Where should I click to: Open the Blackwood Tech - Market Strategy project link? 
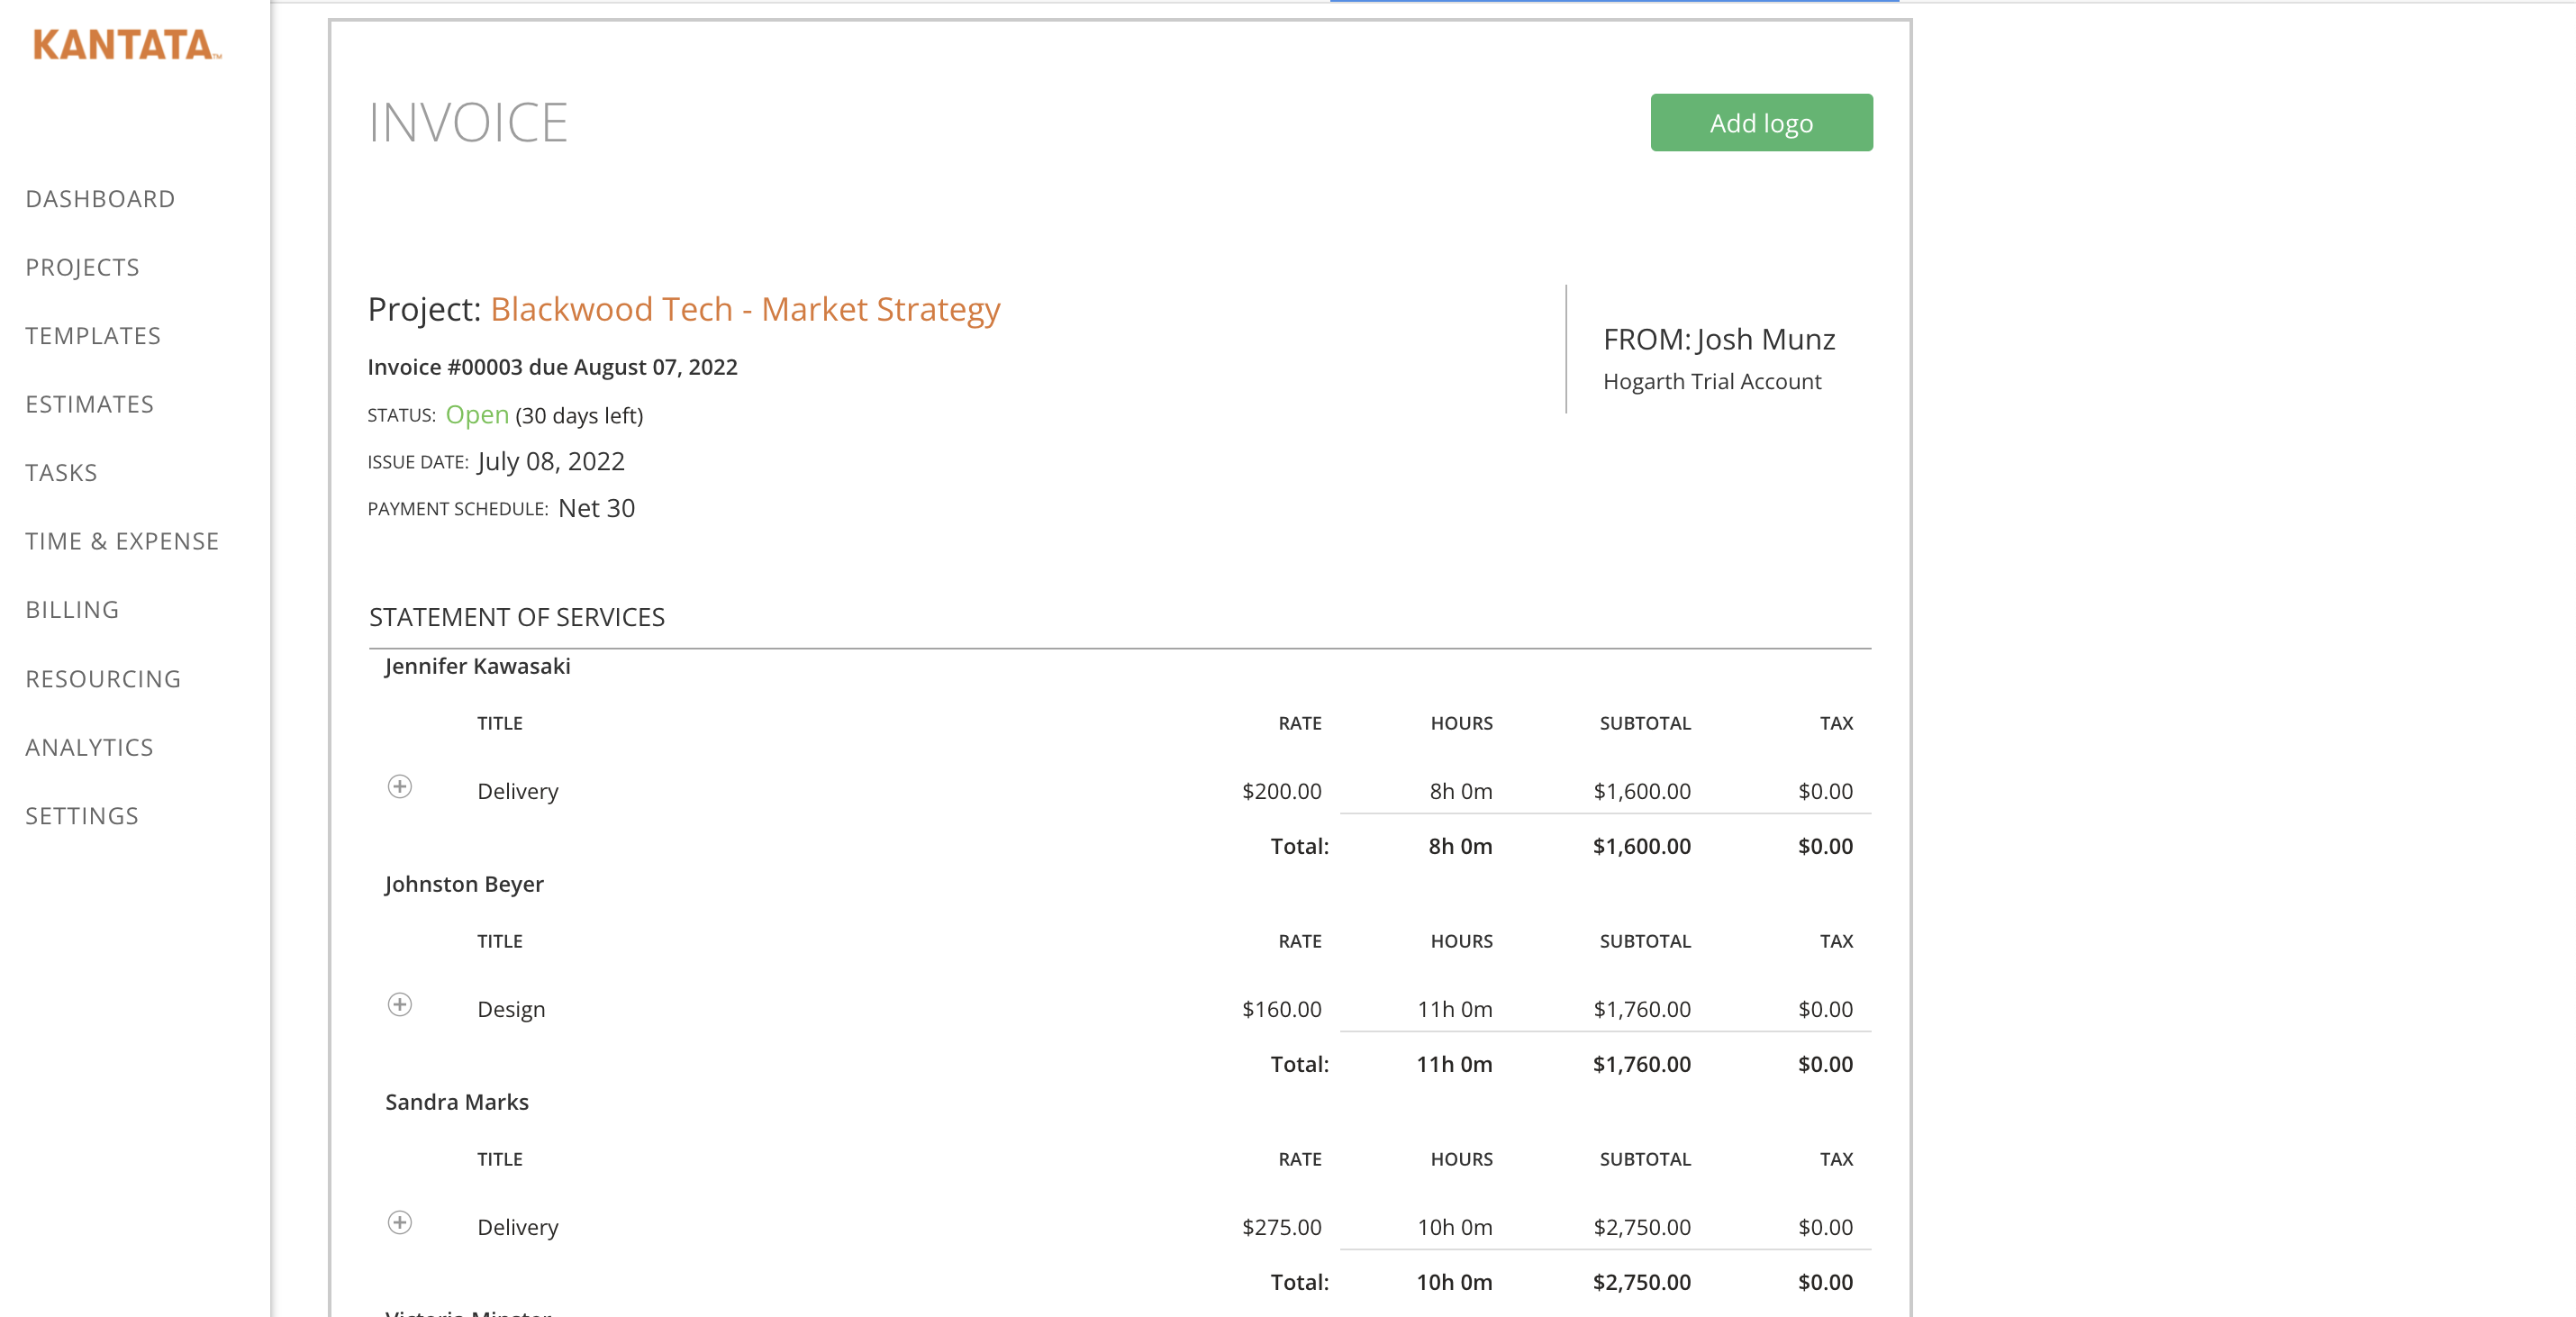click(744, 309)
